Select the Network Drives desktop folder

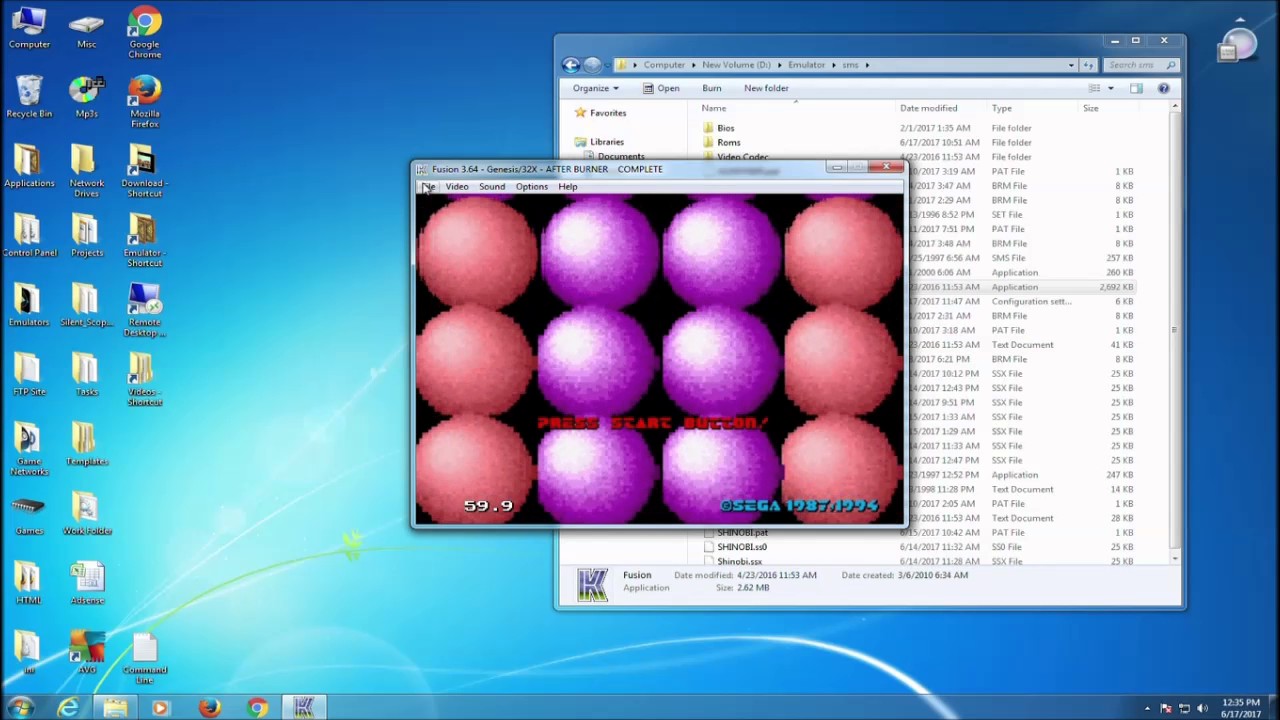pyautogui.click(x=87, y=171)
